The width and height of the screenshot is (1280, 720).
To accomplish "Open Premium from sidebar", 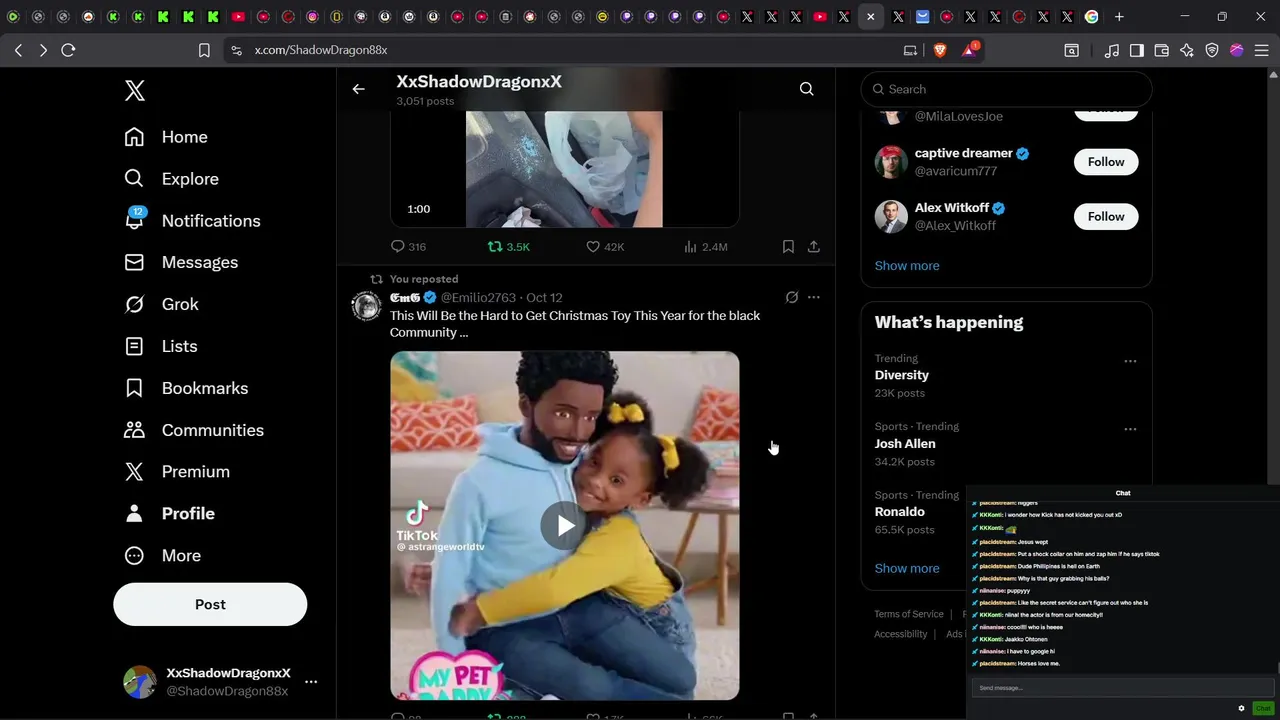I will 177,471.
